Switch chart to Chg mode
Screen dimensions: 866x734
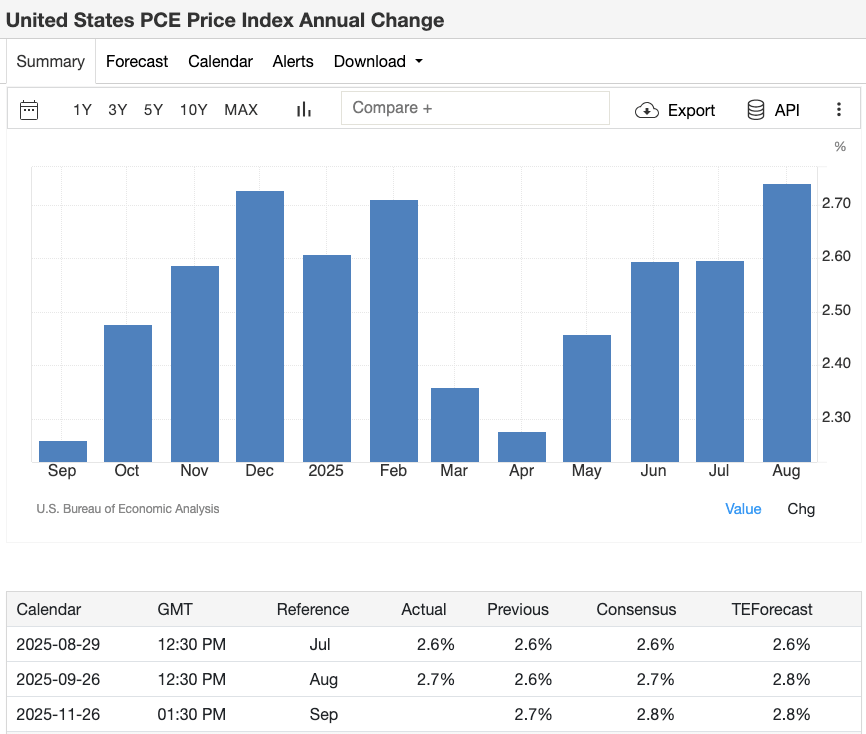(x=801, y=509)
